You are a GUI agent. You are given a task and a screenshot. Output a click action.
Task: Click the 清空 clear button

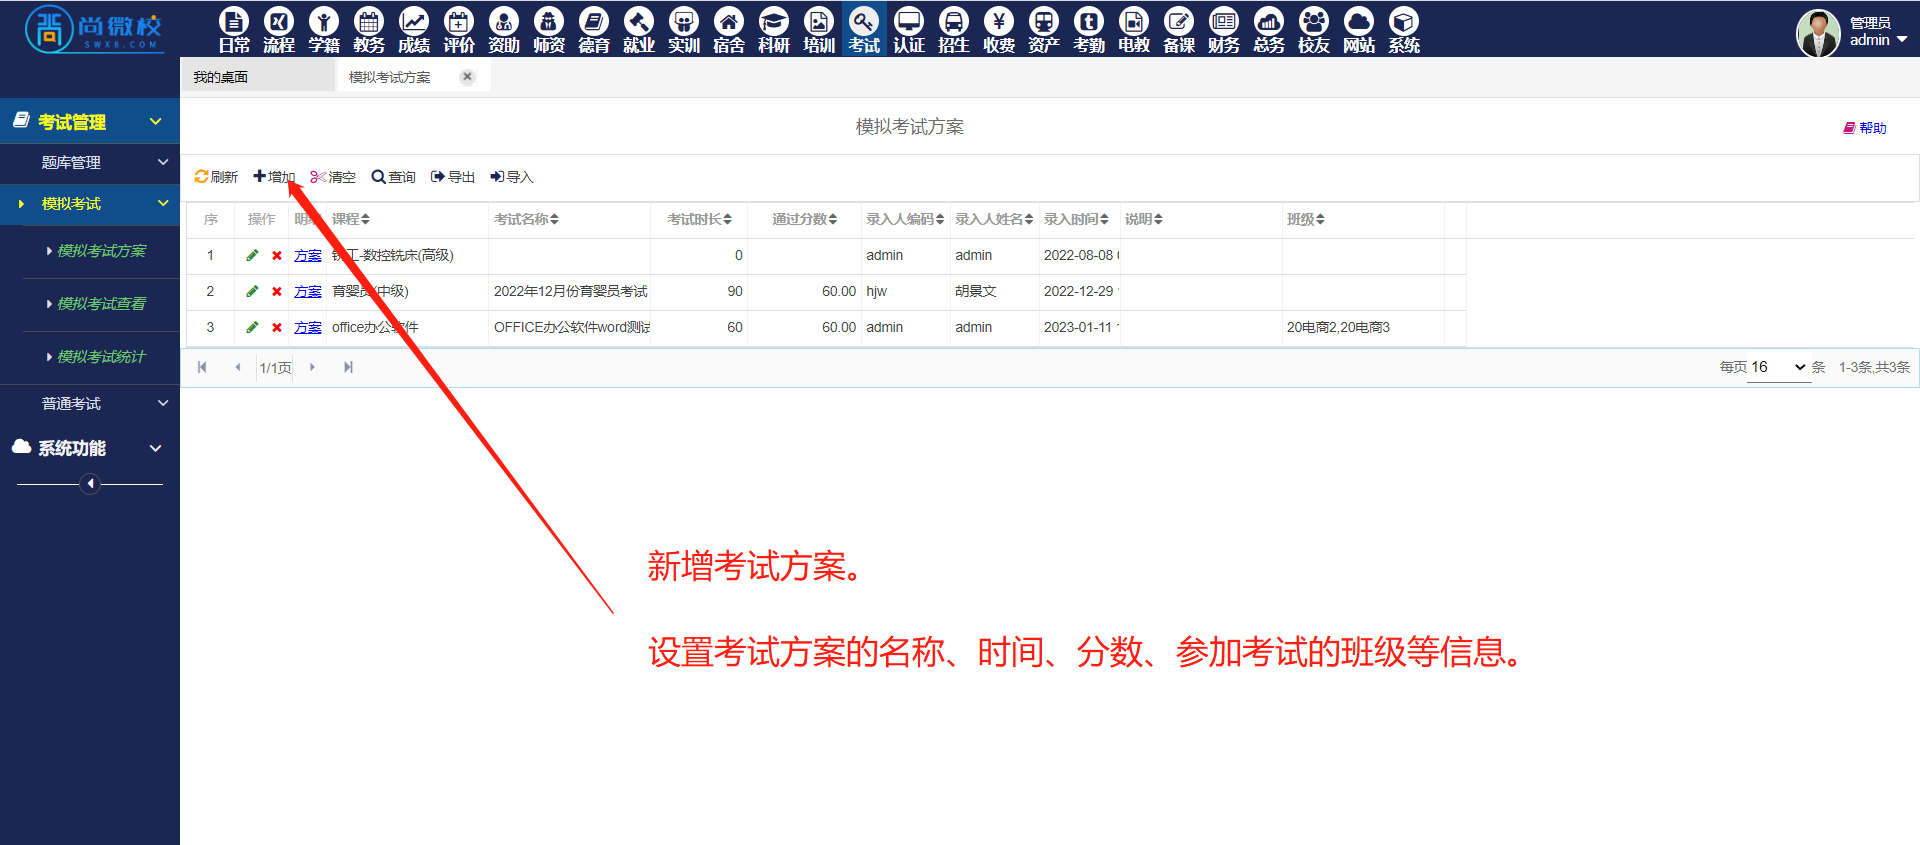point(333,177)
